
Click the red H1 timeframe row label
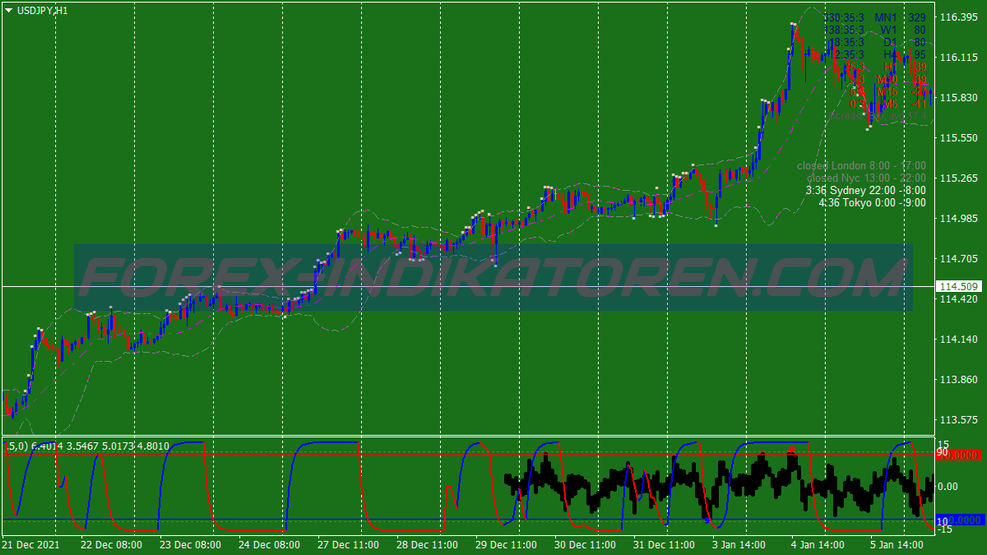point(890,67)
